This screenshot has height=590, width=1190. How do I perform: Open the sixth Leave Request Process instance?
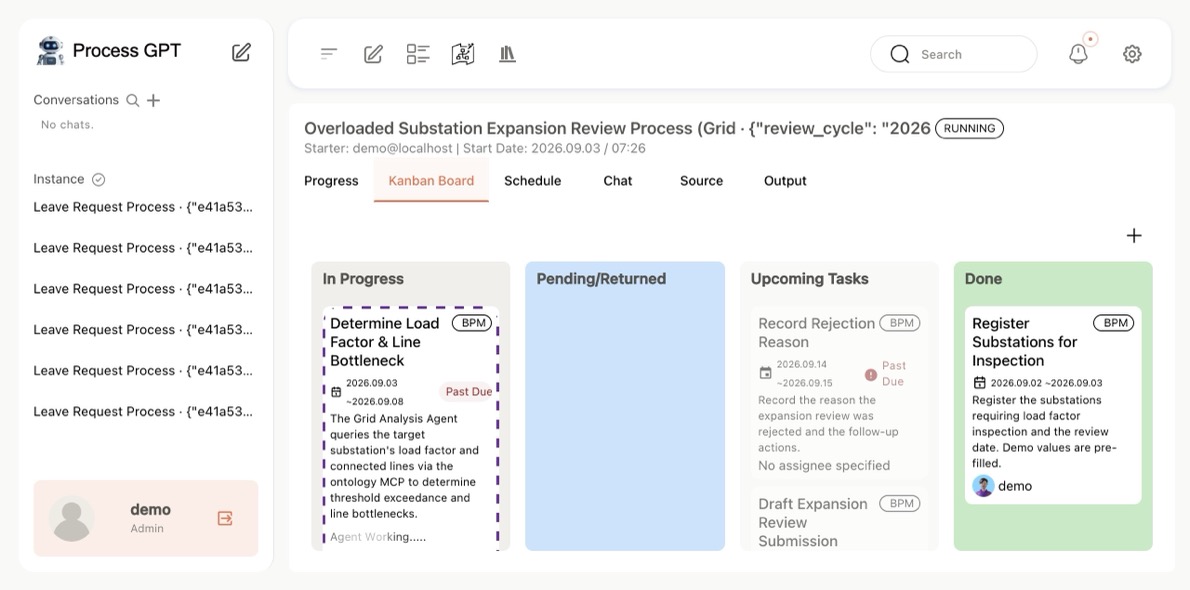(143, 412)
